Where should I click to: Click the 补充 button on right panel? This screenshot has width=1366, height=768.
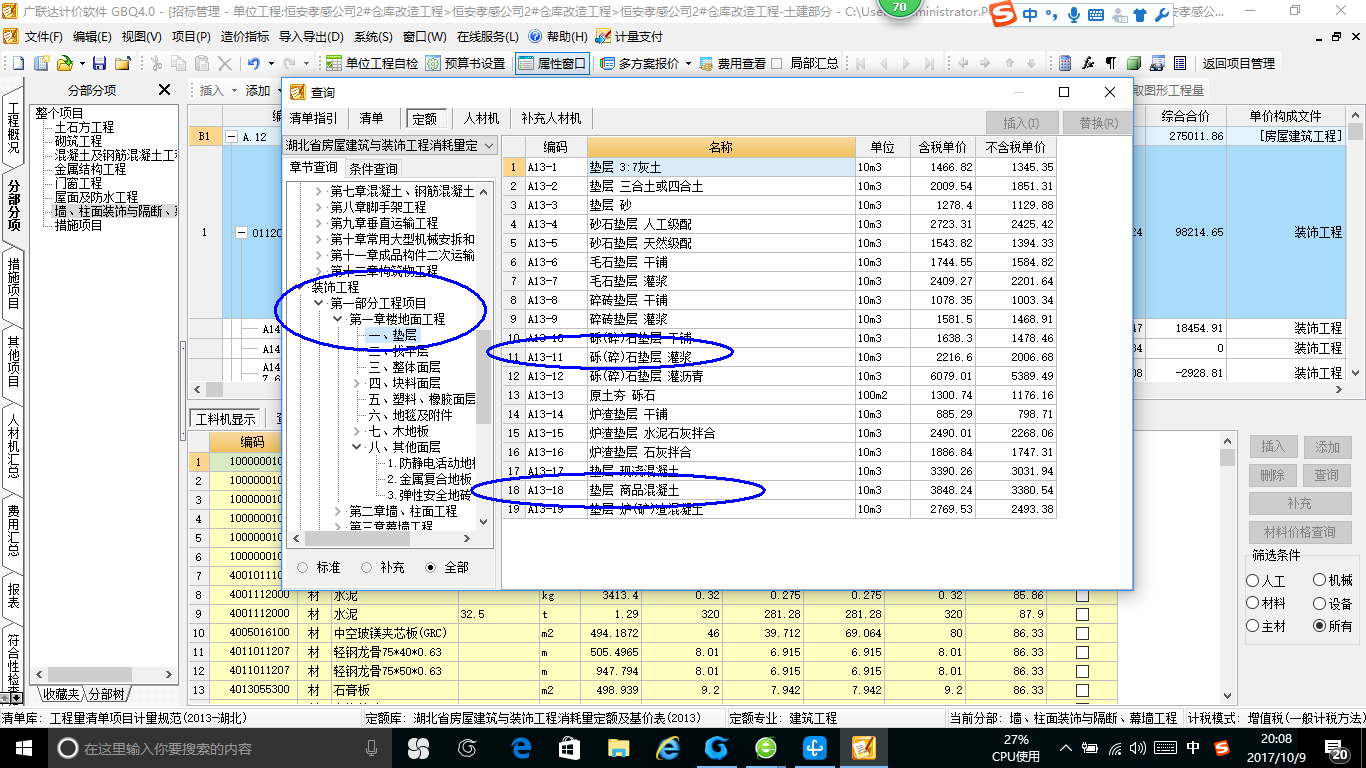coord(1300,503)
